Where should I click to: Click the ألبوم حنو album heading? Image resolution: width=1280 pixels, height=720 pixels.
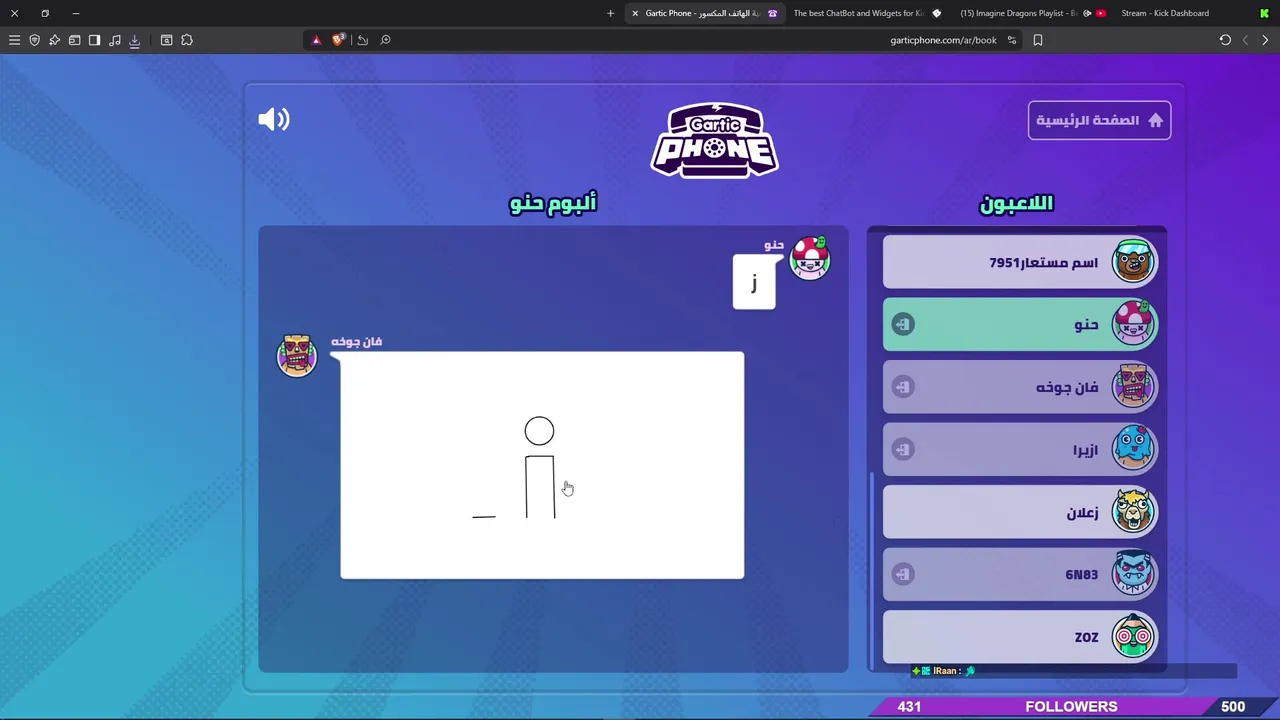point(553,203)
